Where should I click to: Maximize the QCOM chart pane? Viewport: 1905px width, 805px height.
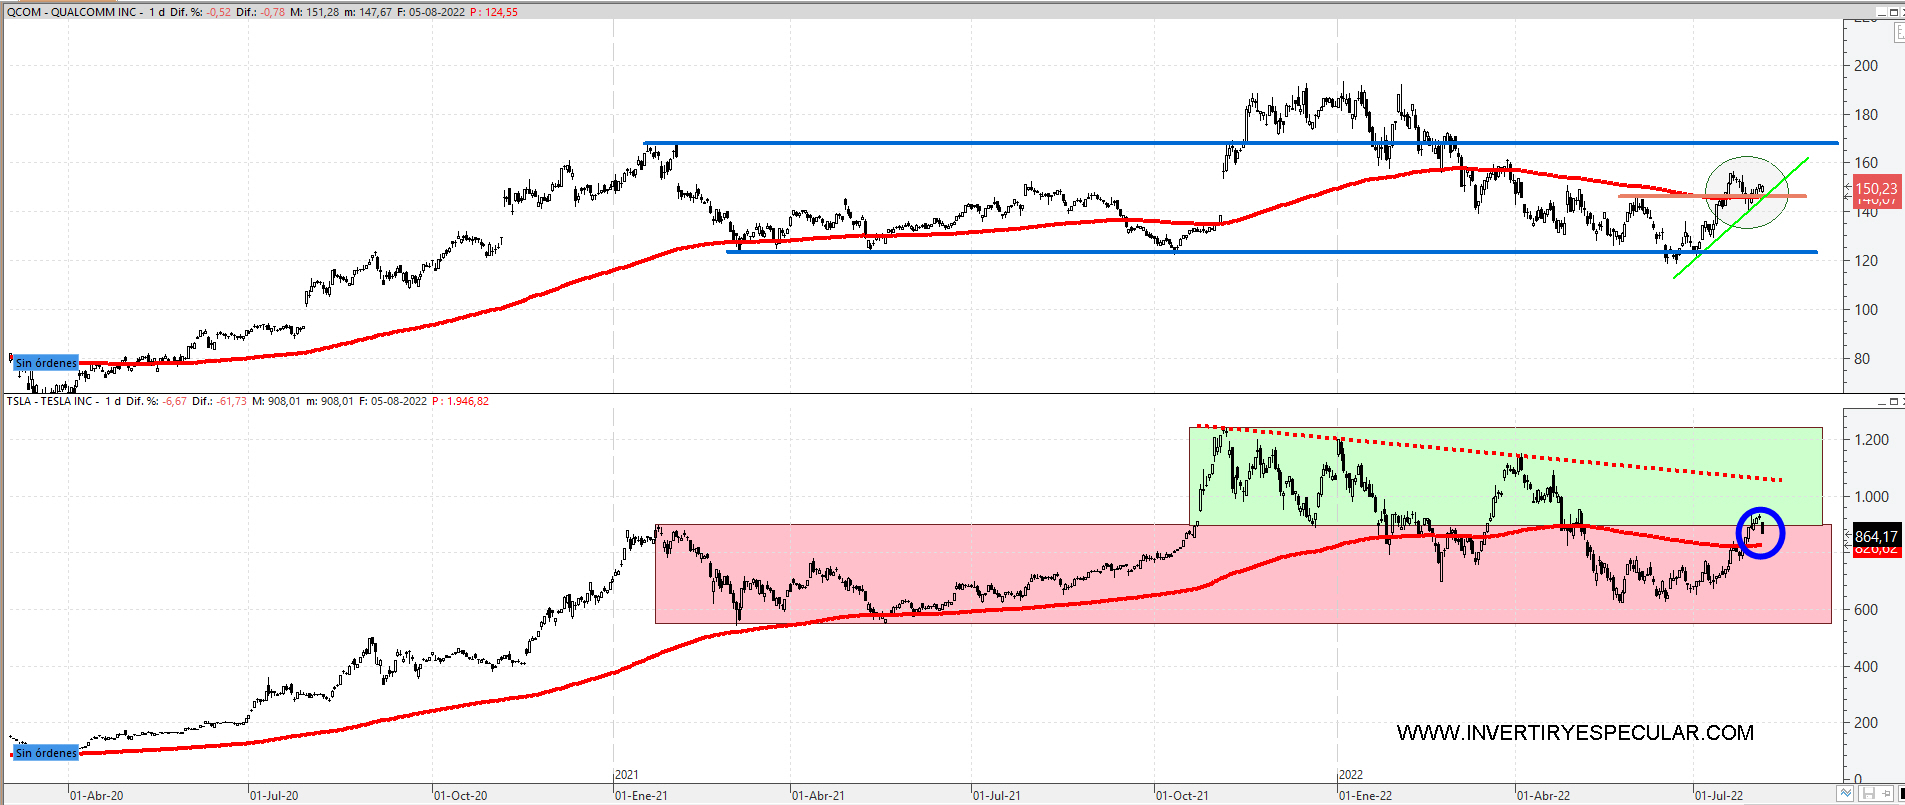click(1893, 12)
